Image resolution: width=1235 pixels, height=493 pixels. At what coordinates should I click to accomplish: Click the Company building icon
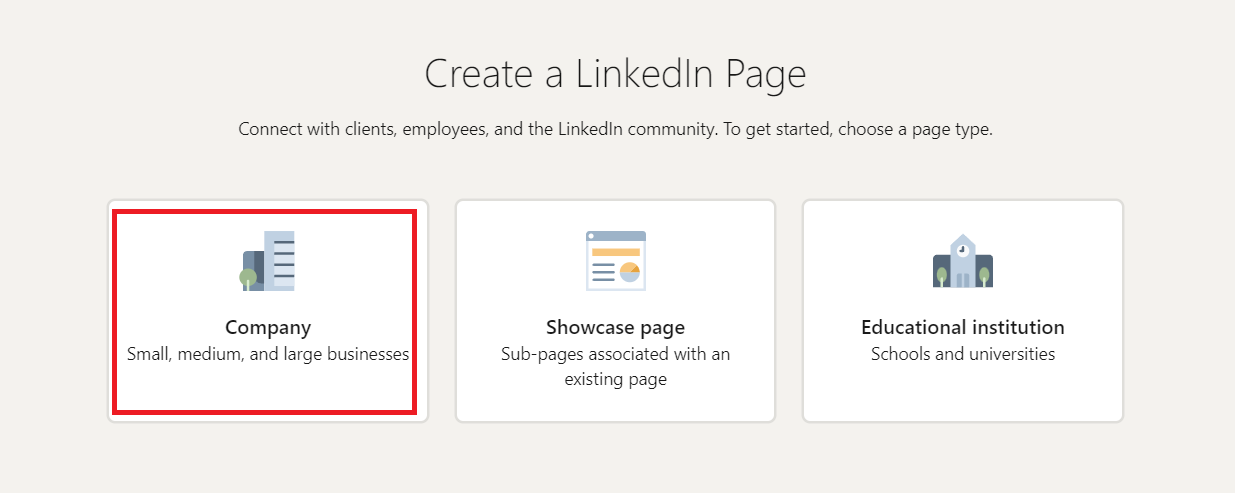pyautogui.click(x=268, y=260)
